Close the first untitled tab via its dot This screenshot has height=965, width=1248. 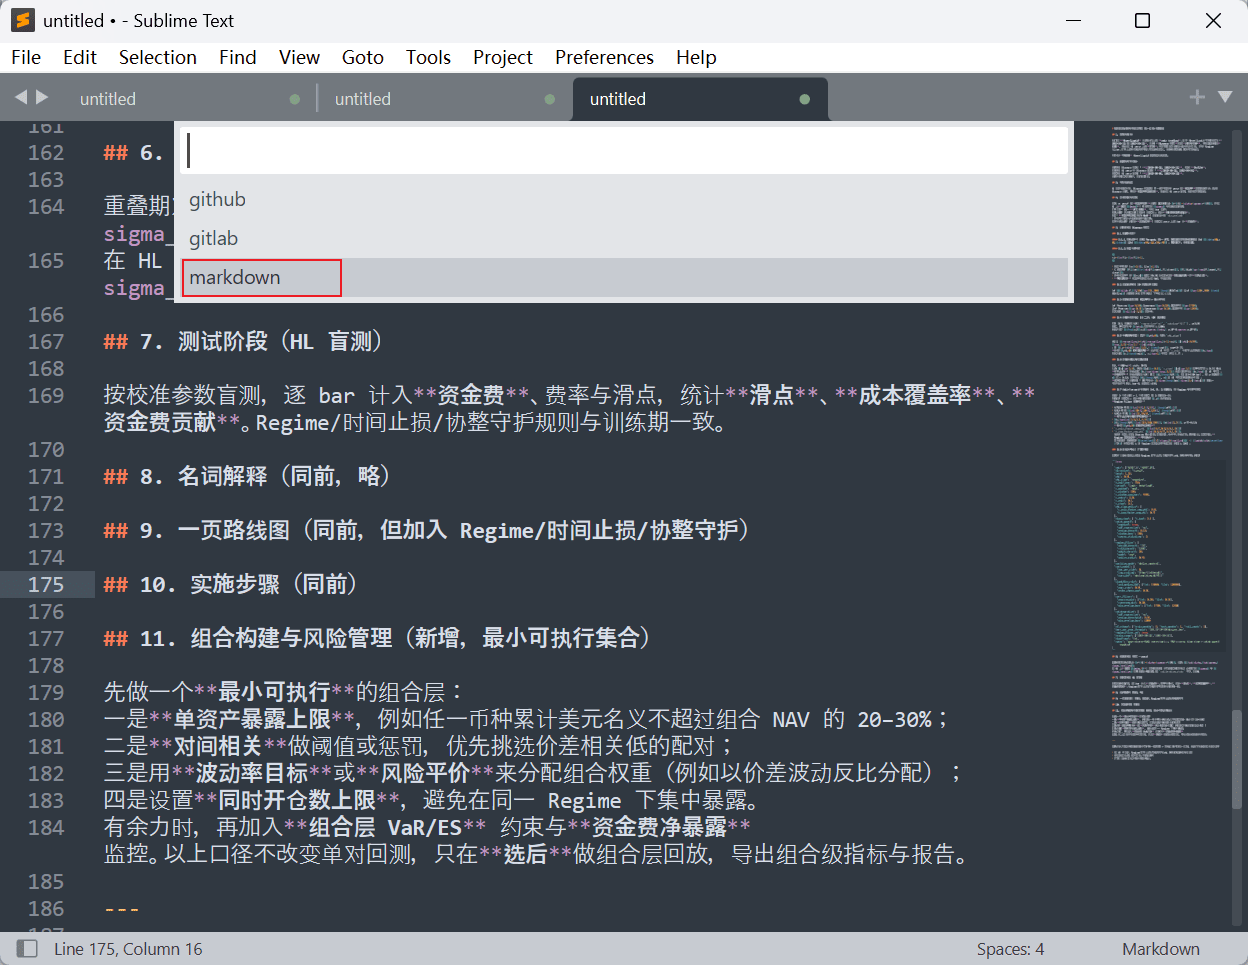pyautogui.click(x=294, y=99)
